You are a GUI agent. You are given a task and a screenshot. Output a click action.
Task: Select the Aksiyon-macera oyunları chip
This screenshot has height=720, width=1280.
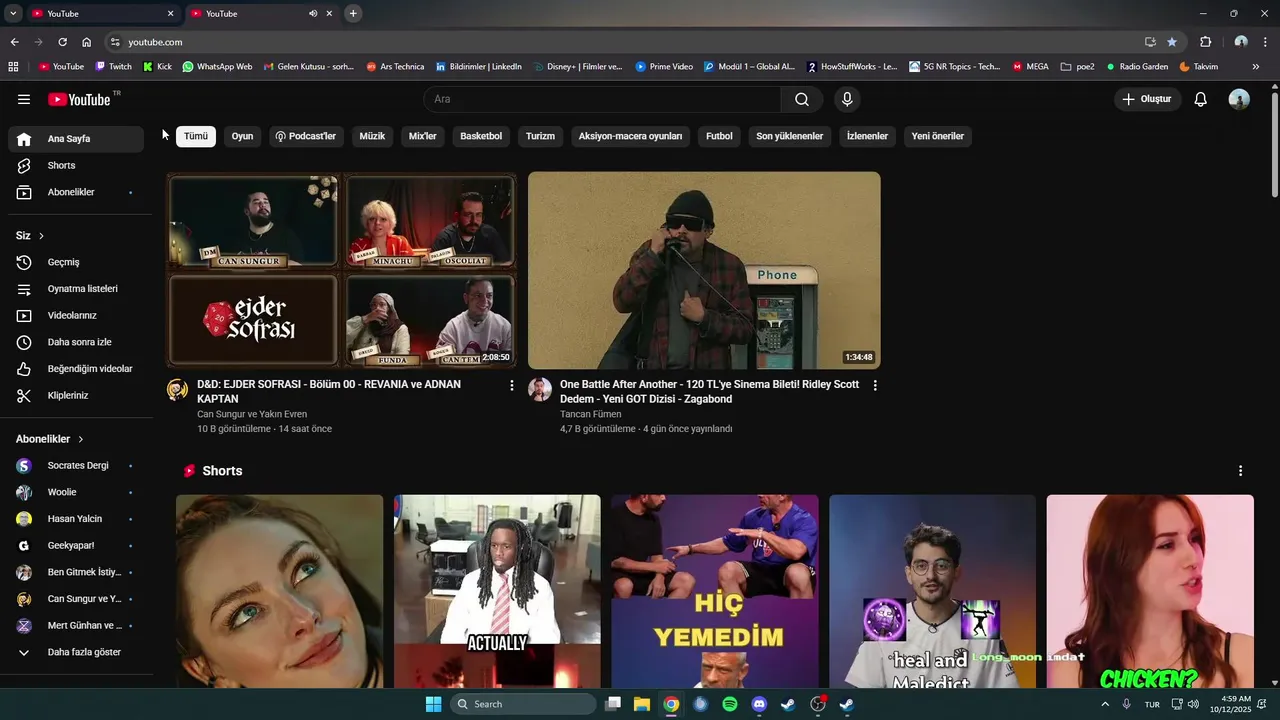(630, 136)
